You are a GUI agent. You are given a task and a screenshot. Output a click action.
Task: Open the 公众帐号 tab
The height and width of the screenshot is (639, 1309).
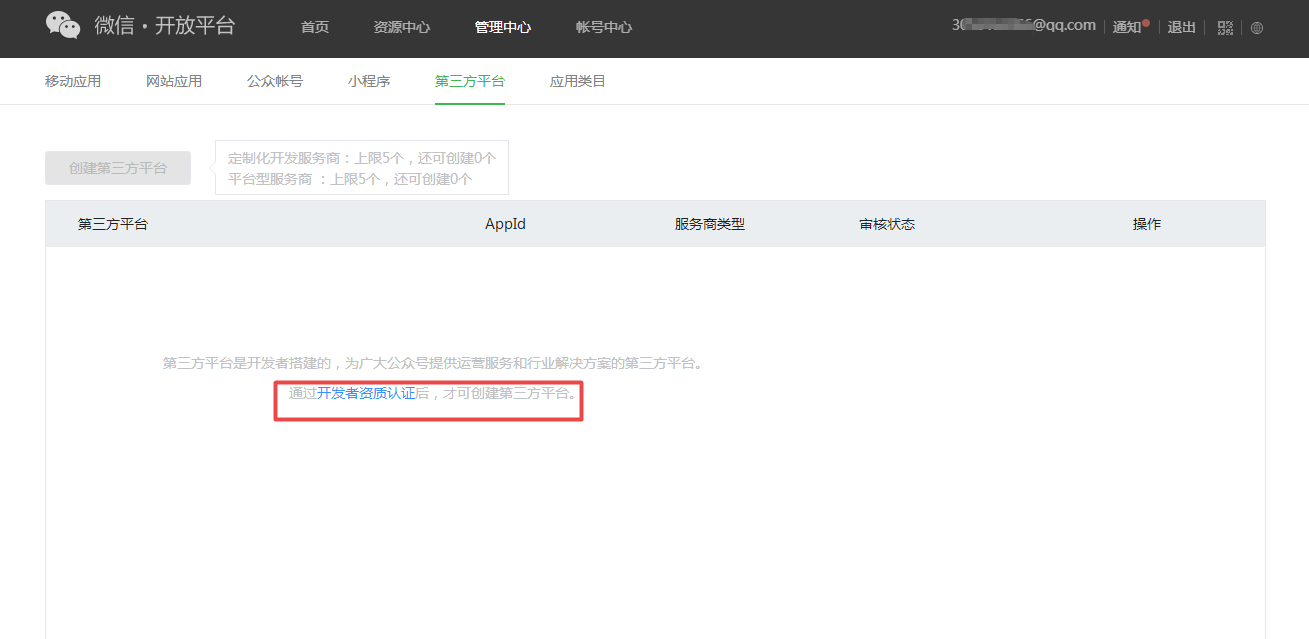pyautogui.click(x=275, y=81)
